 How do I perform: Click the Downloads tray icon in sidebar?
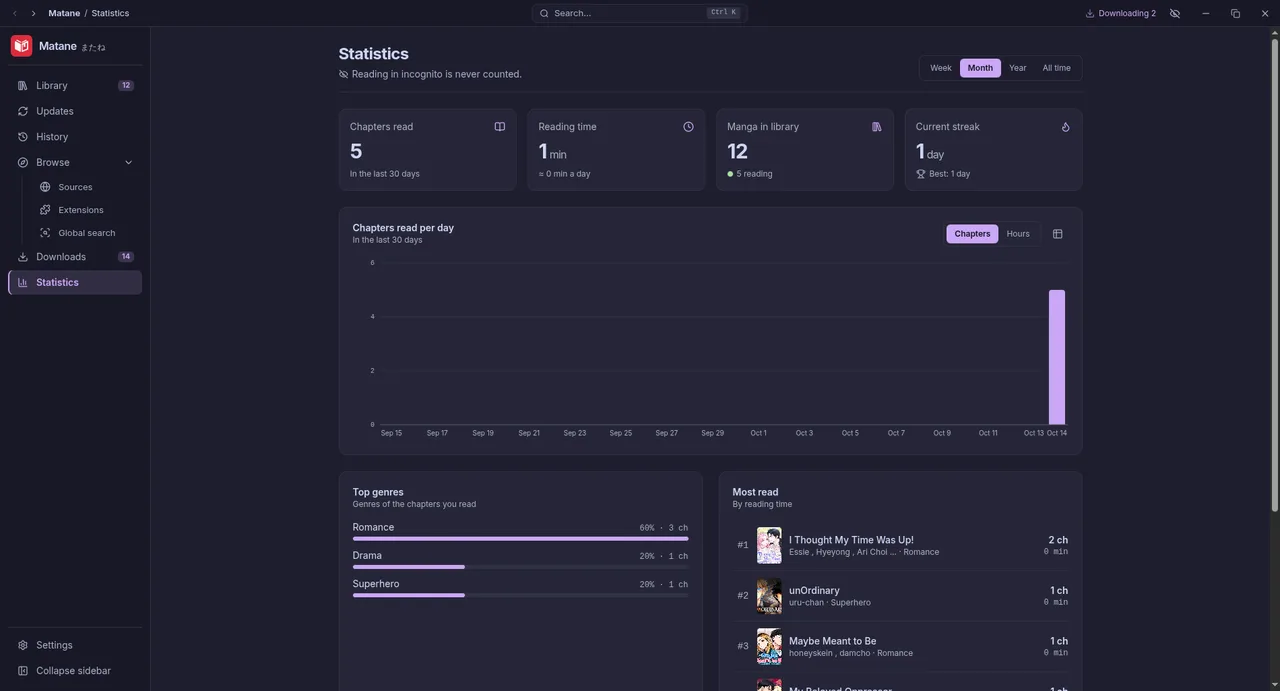click(23, 257)
